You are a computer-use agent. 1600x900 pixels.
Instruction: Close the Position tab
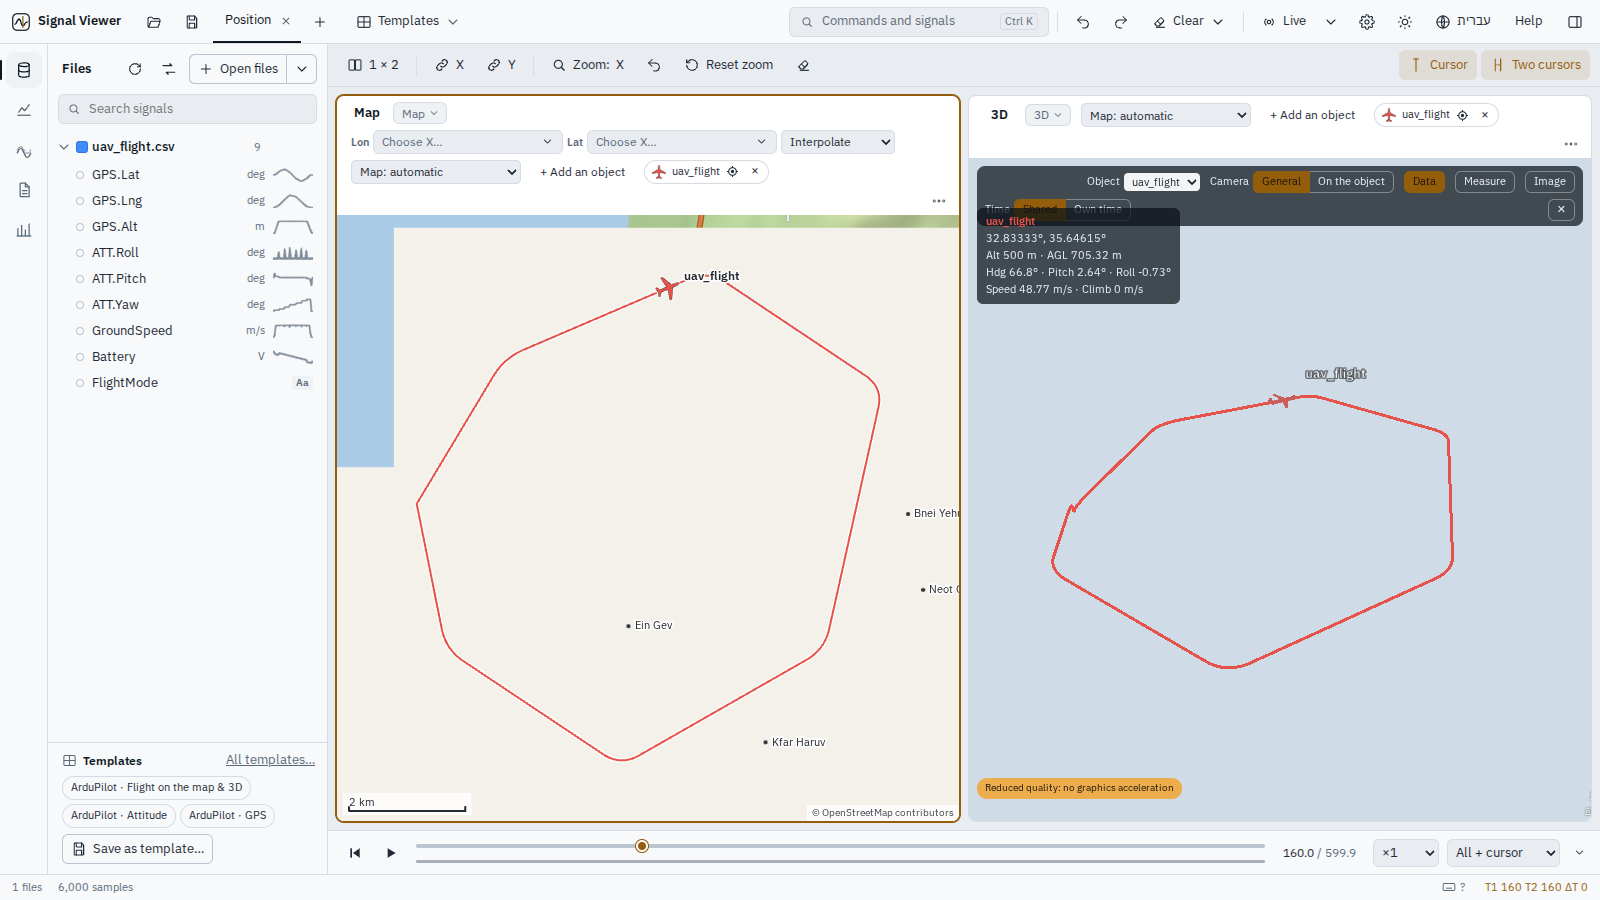286,21
